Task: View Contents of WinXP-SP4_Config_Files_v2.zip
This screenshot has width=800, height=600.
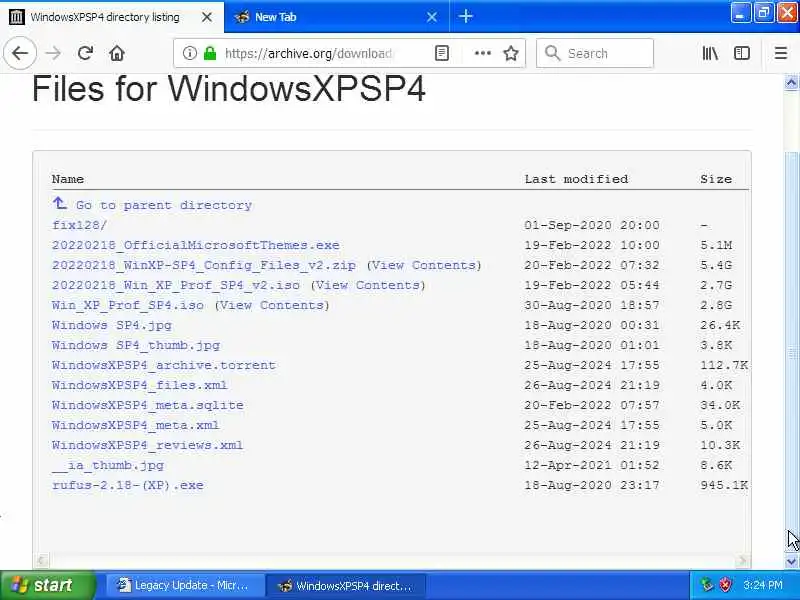Action: 424,265
